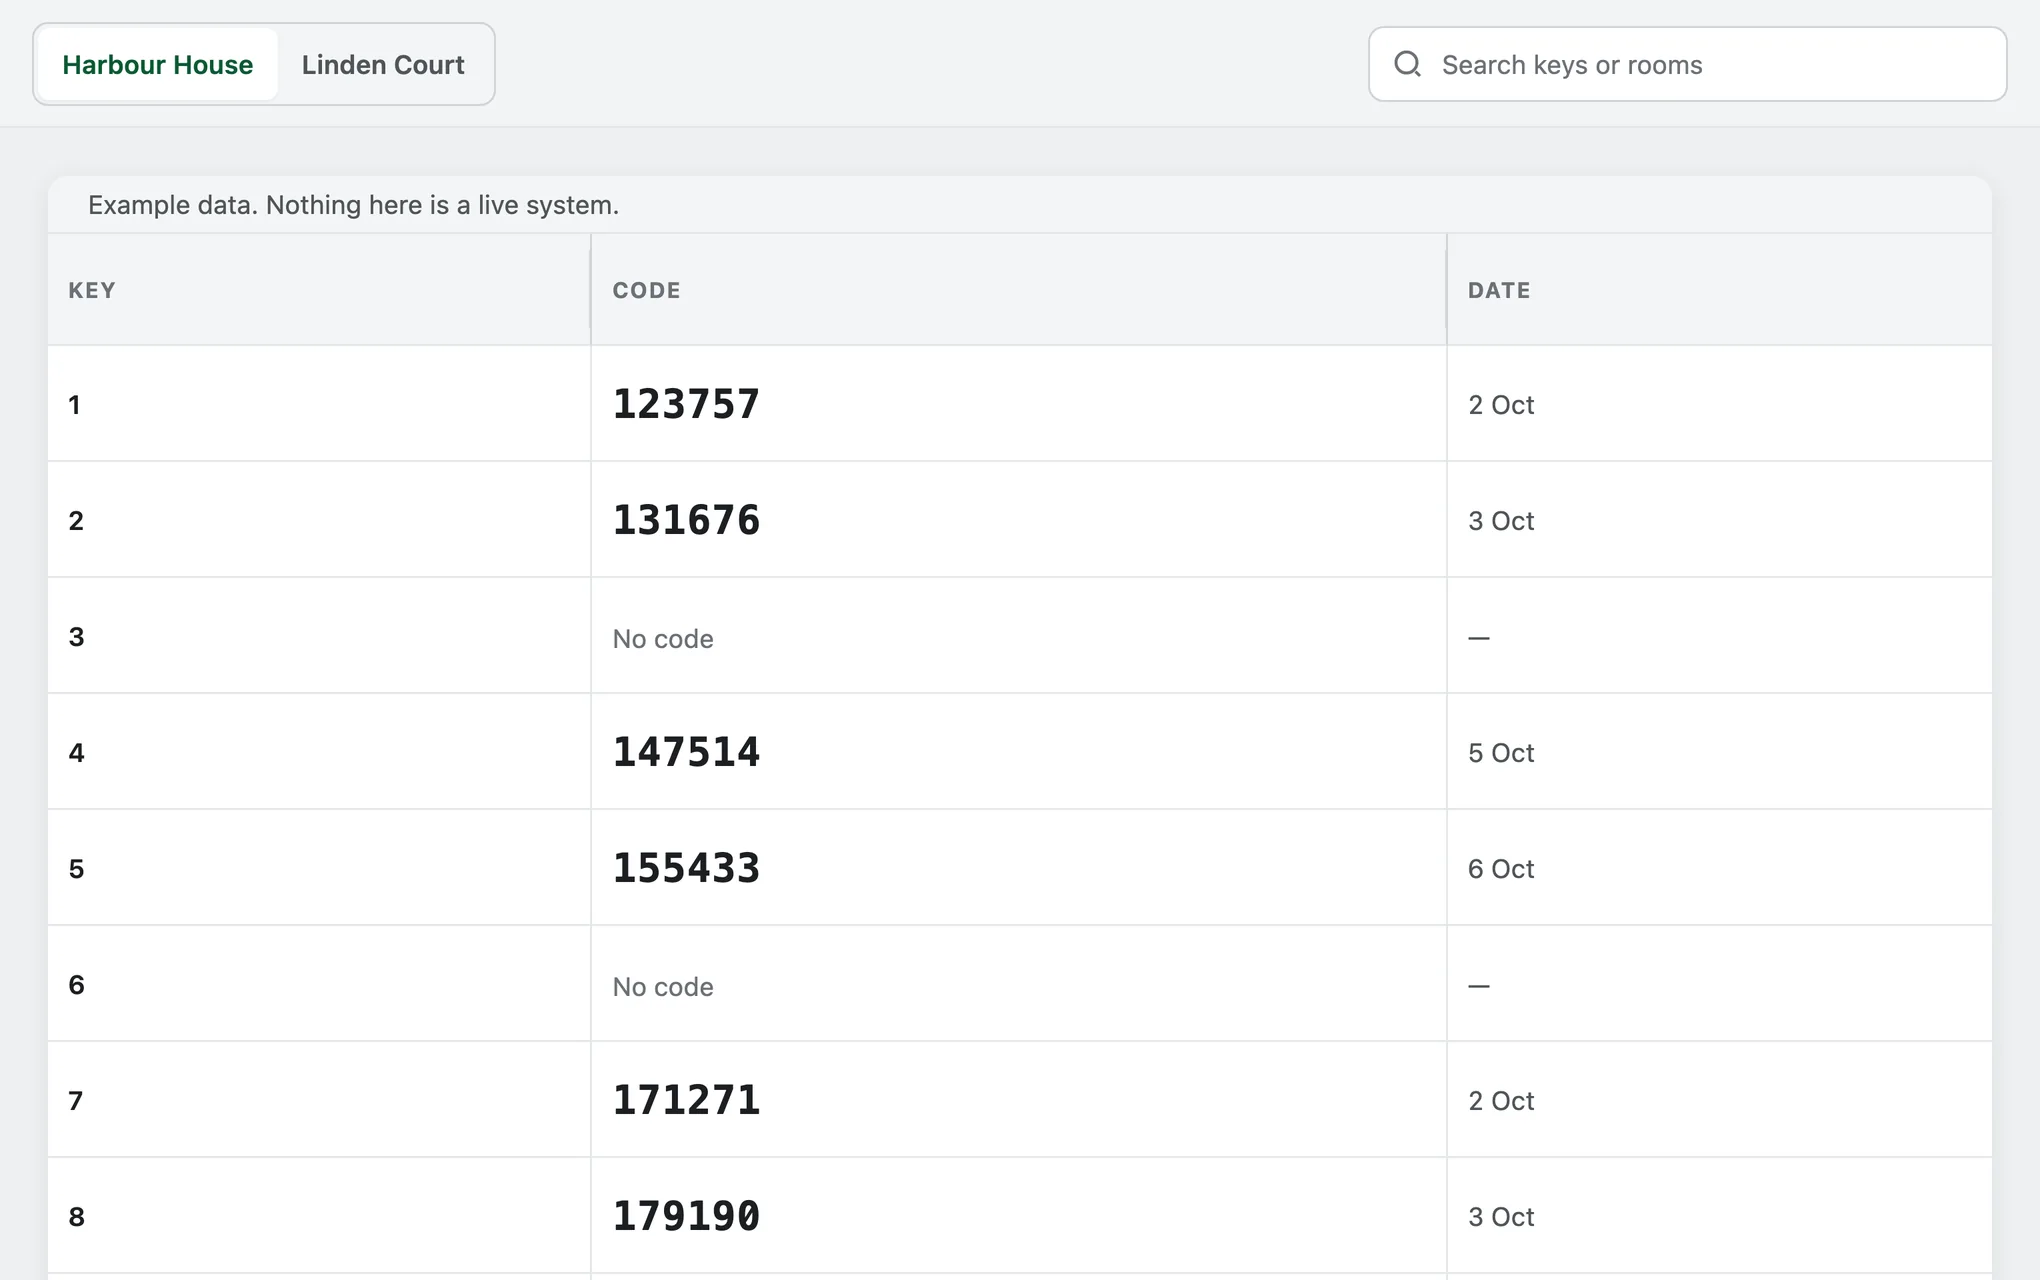Select code 131676

(x=686, y=520)
